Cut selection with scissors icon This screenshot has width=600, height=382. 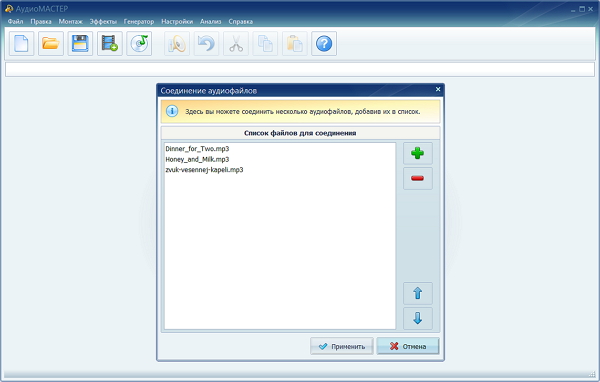[x=236, y=44]
